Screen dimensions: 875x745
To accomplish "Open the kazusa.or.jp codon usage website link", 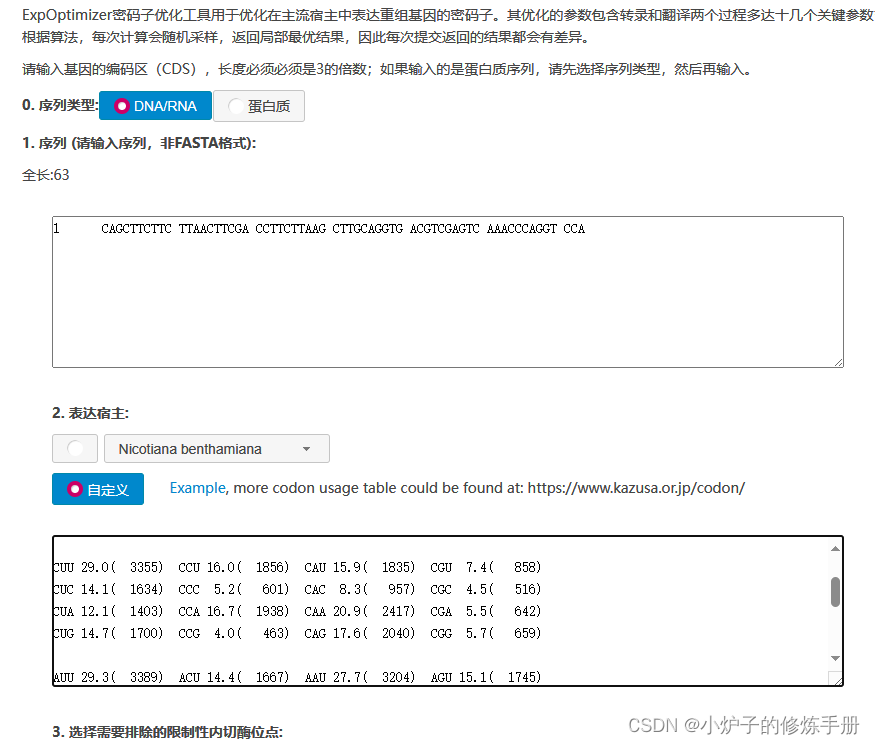I will click(x=634, y=489).
